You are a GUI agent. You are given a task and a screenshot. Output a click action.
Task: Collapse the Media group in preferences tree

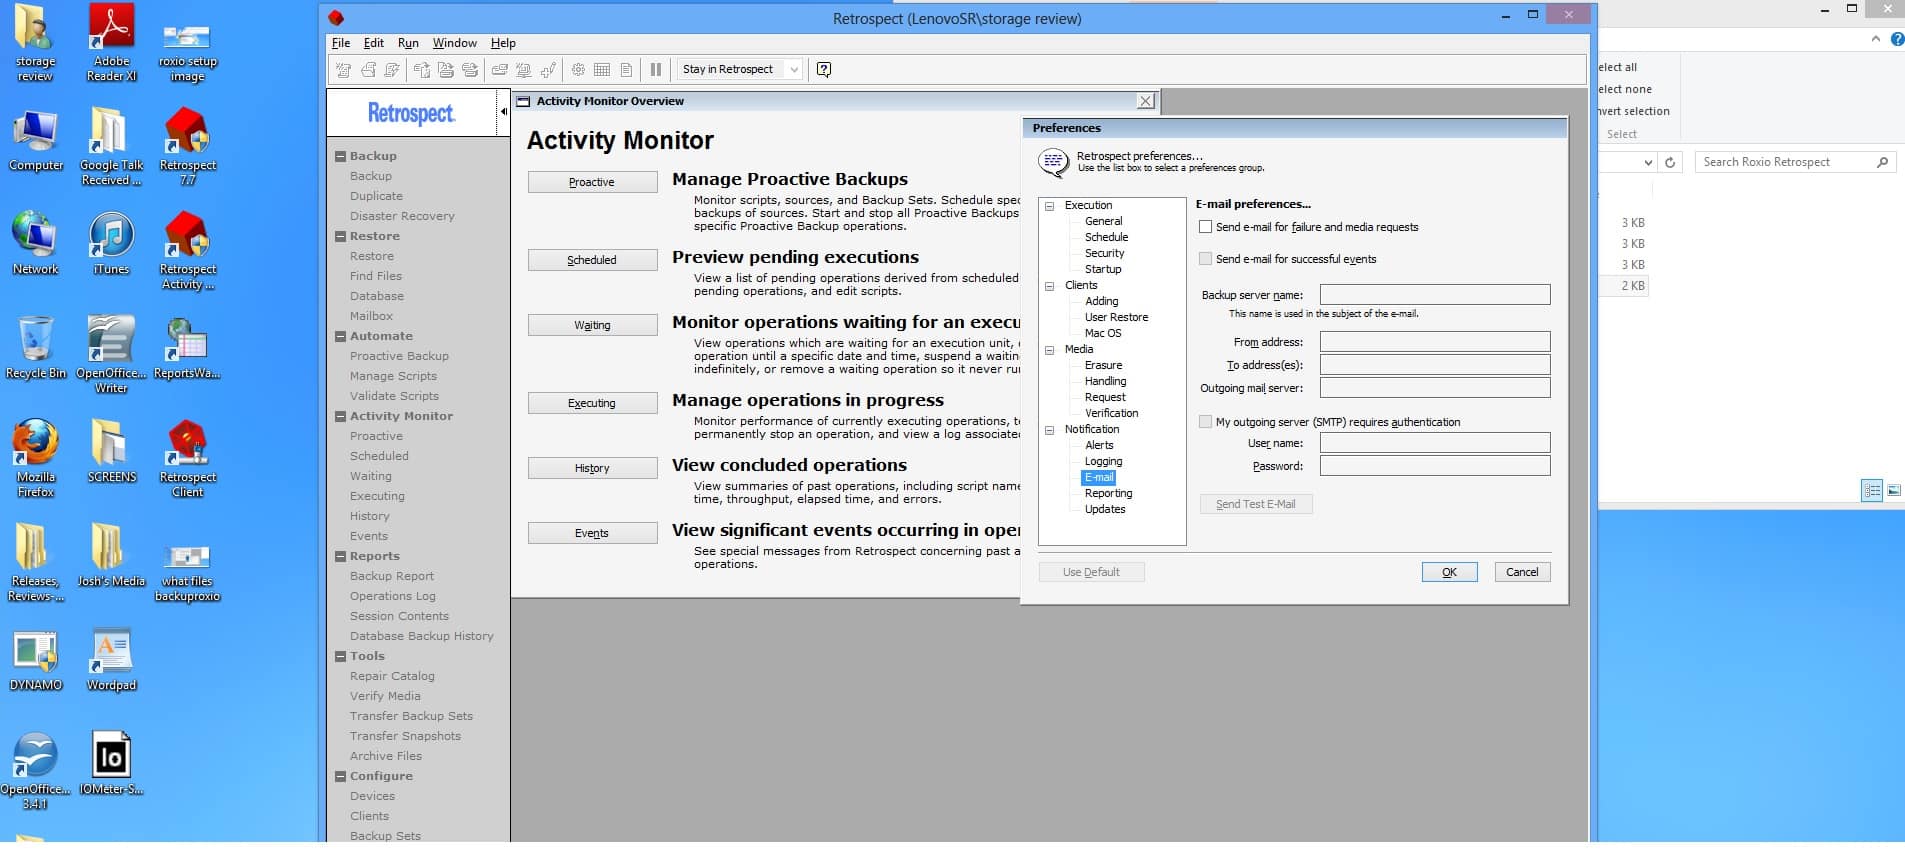tap(1050, 350)
